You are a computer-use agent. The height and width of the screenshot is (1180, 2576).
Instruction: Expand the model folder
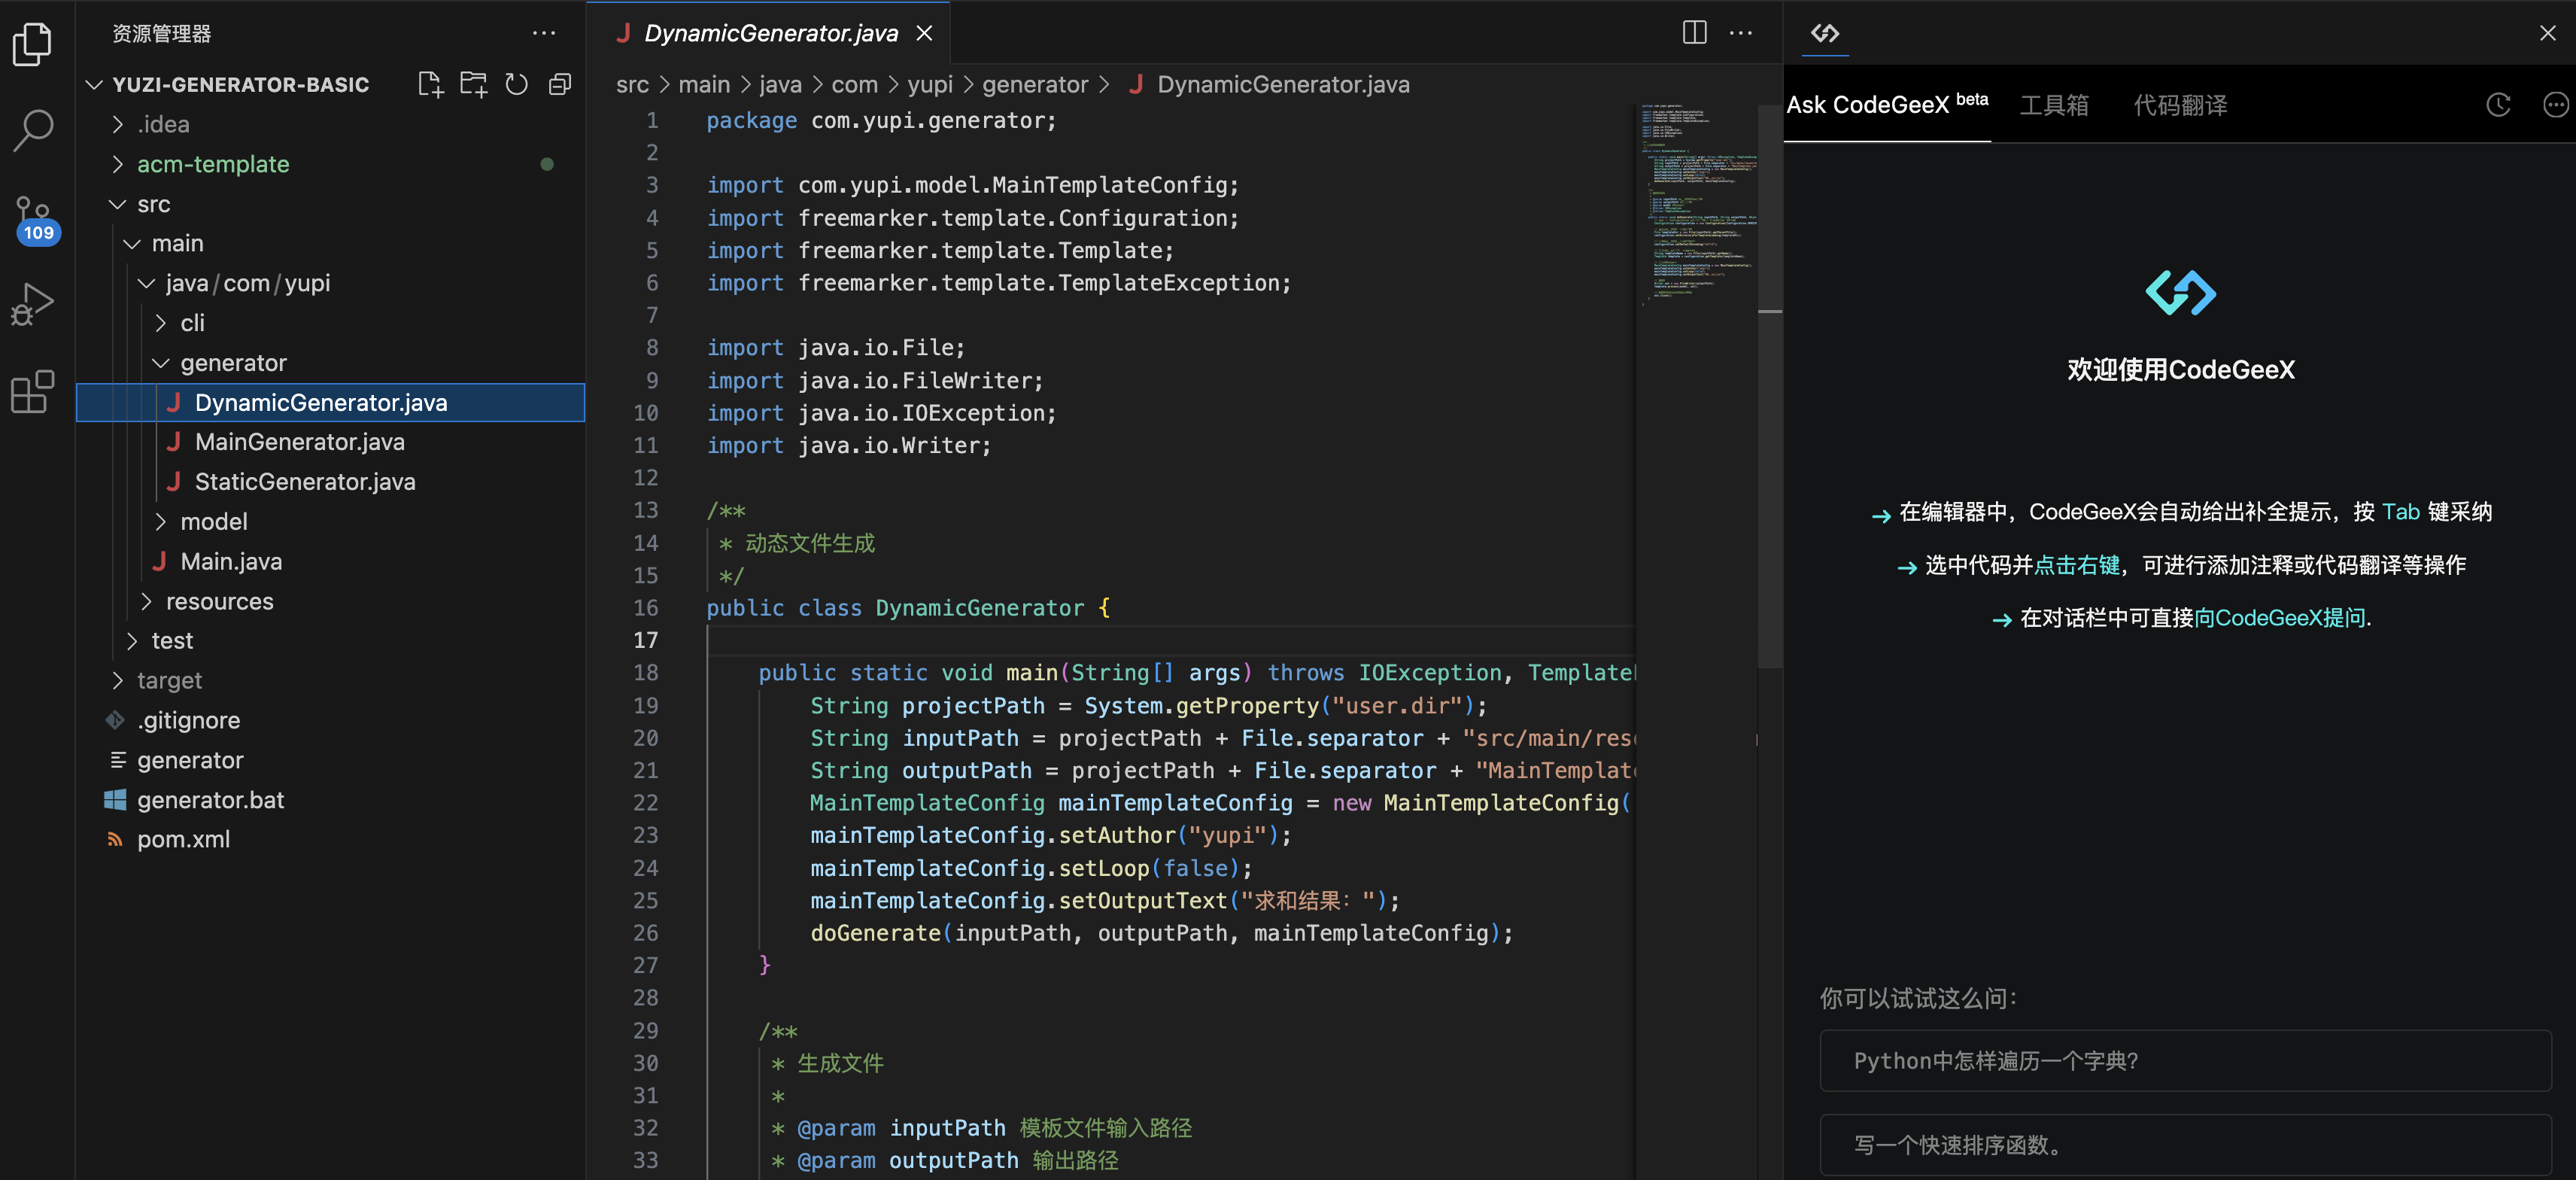pos(213,522)
